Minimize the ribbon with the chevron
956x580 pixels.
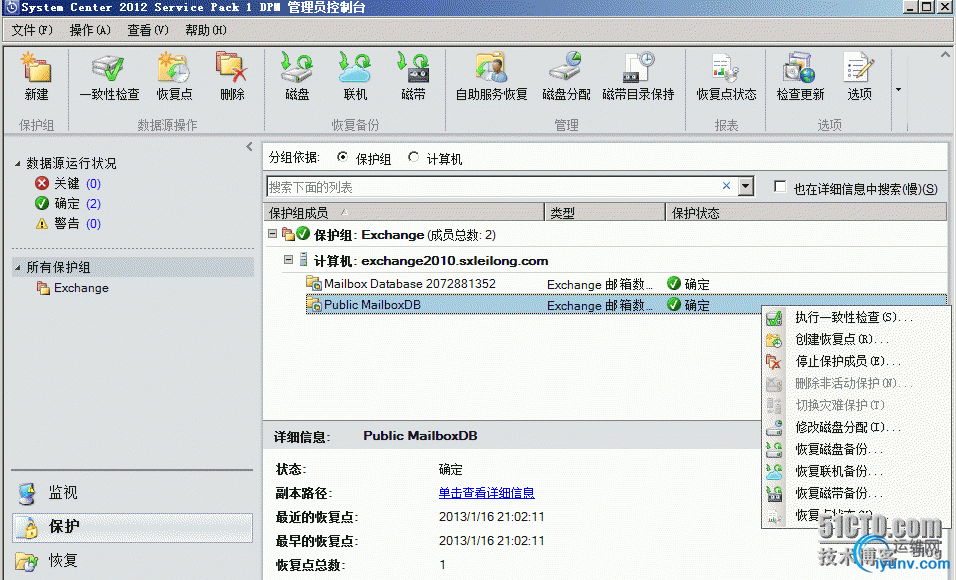[x=945, y=54]
